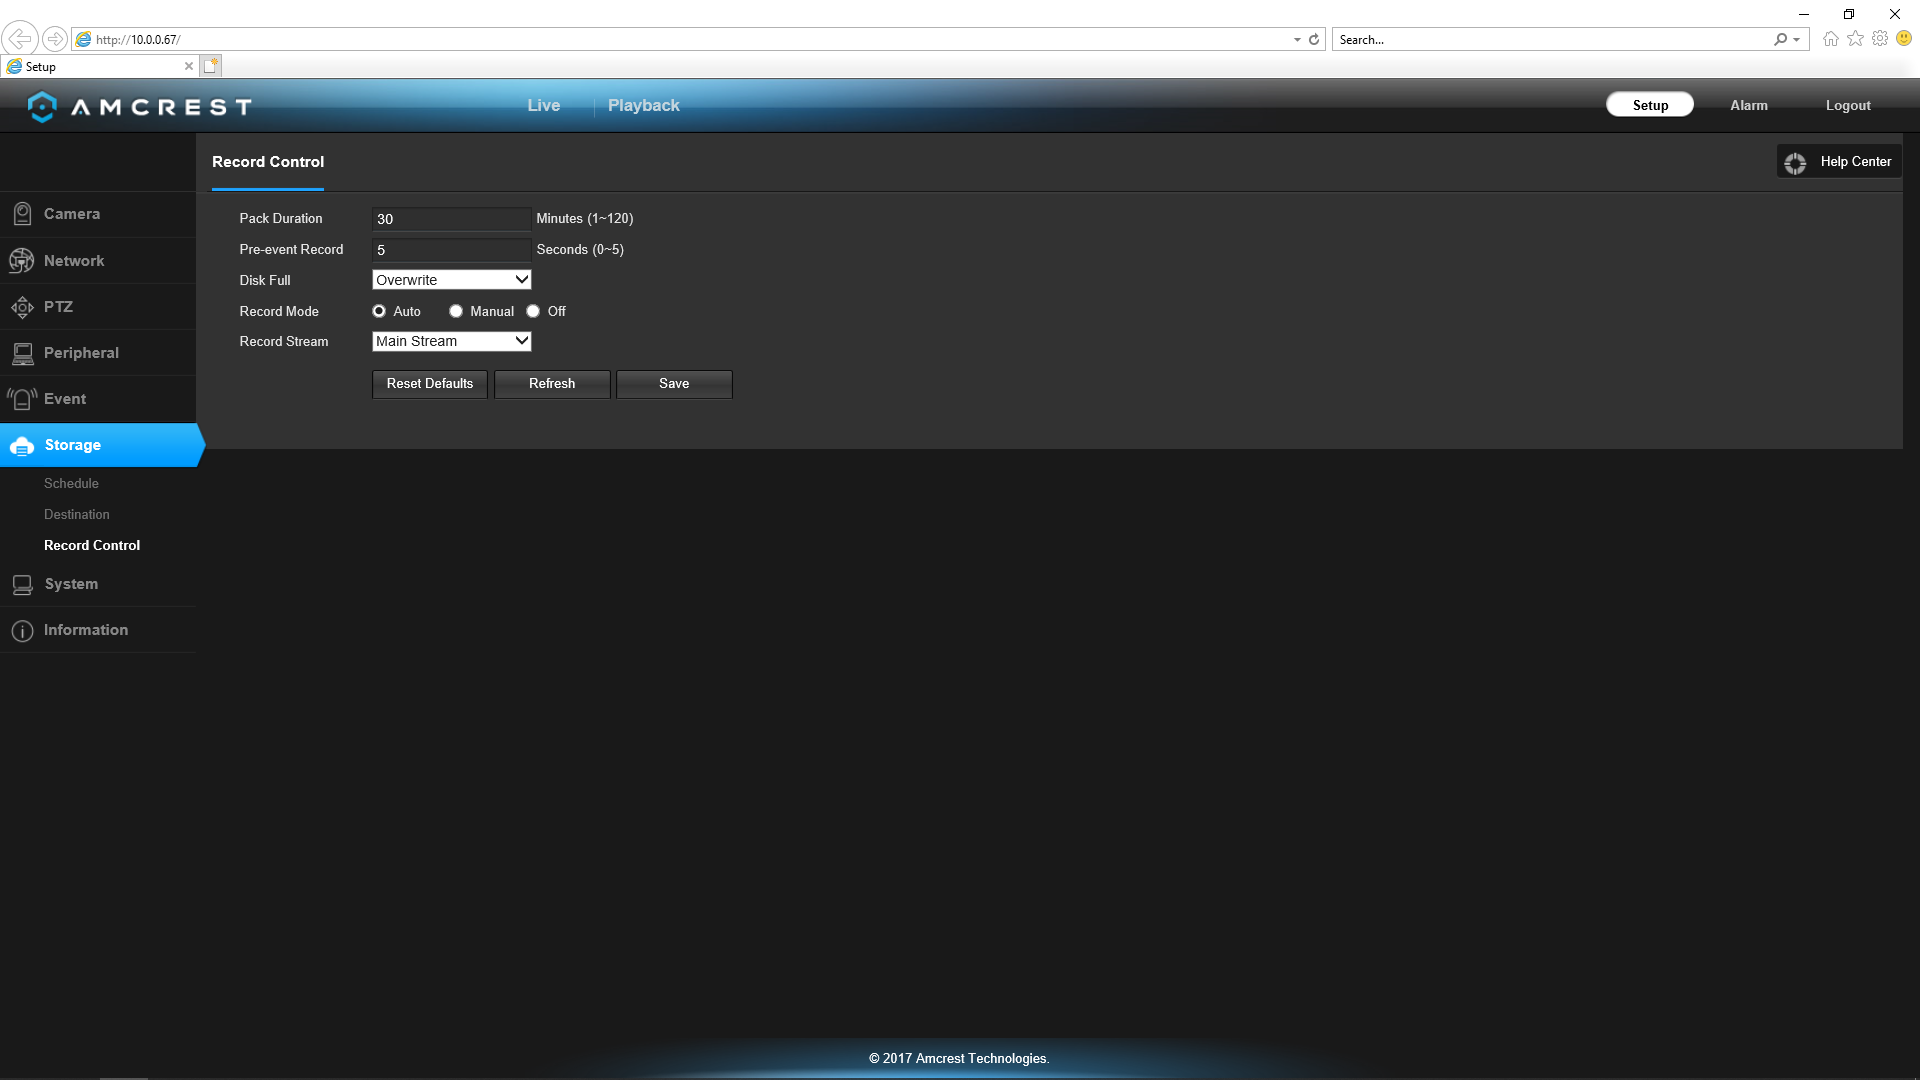The width and height of the screenshot is (1920, 1080).
Task: Click the Peripheral device icon
Action: coord(22,353)
